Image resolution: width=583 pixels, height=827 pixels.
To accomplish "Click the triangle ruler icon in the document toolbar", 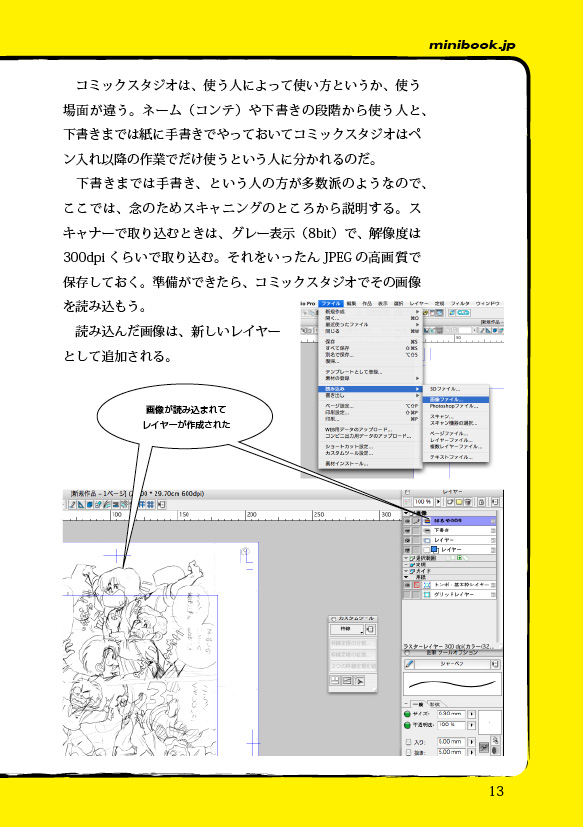I will pos(81,505).
